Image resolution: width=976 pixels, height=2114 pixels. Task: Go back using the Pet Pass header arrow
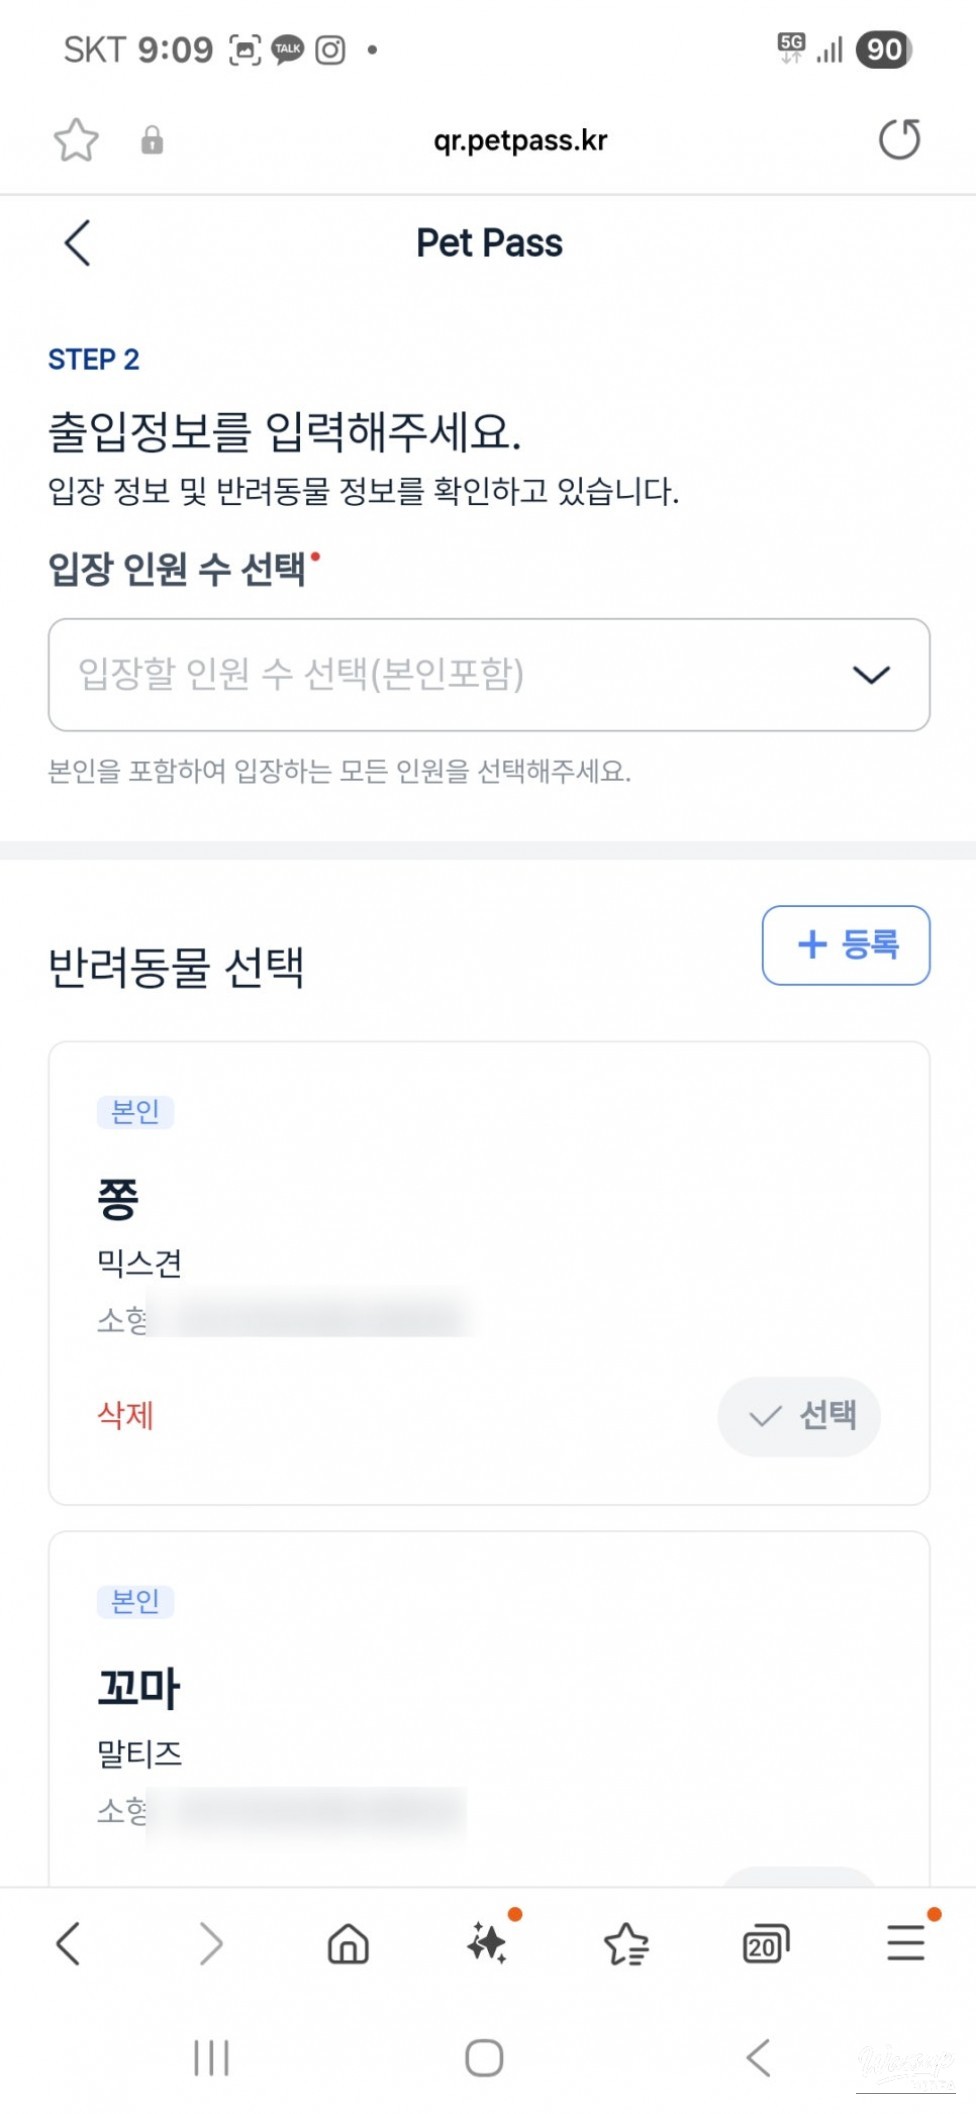pos(77,243)
